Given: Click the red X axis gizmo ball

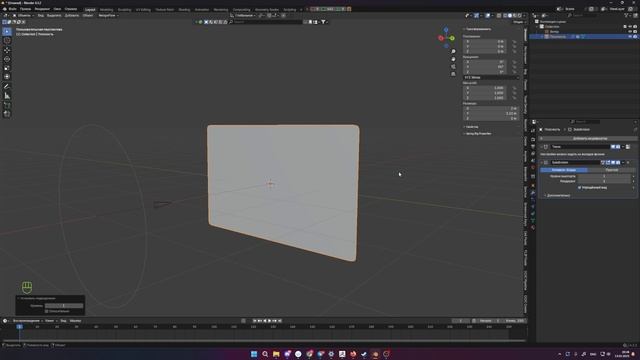Looking at the screenshot, I should 441,38.
